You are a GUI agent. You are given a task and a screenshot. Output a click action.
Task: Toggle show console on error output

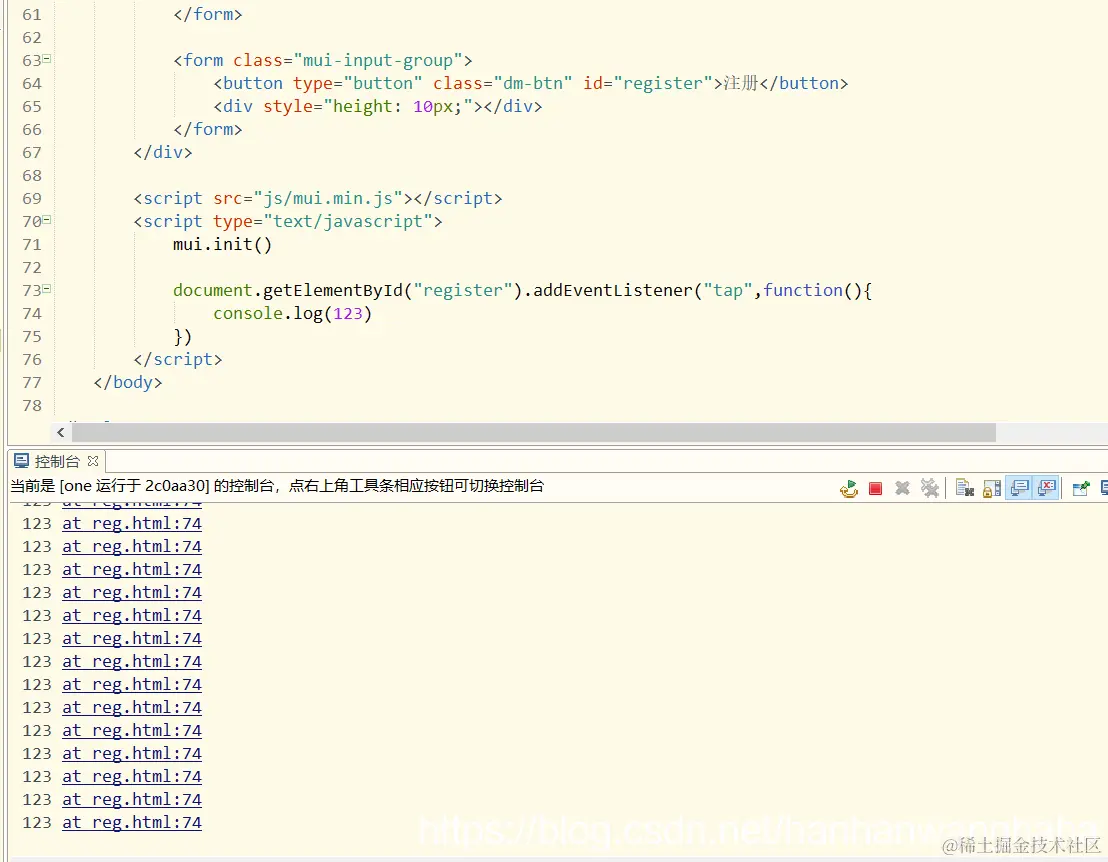[x=1047, y=488]
